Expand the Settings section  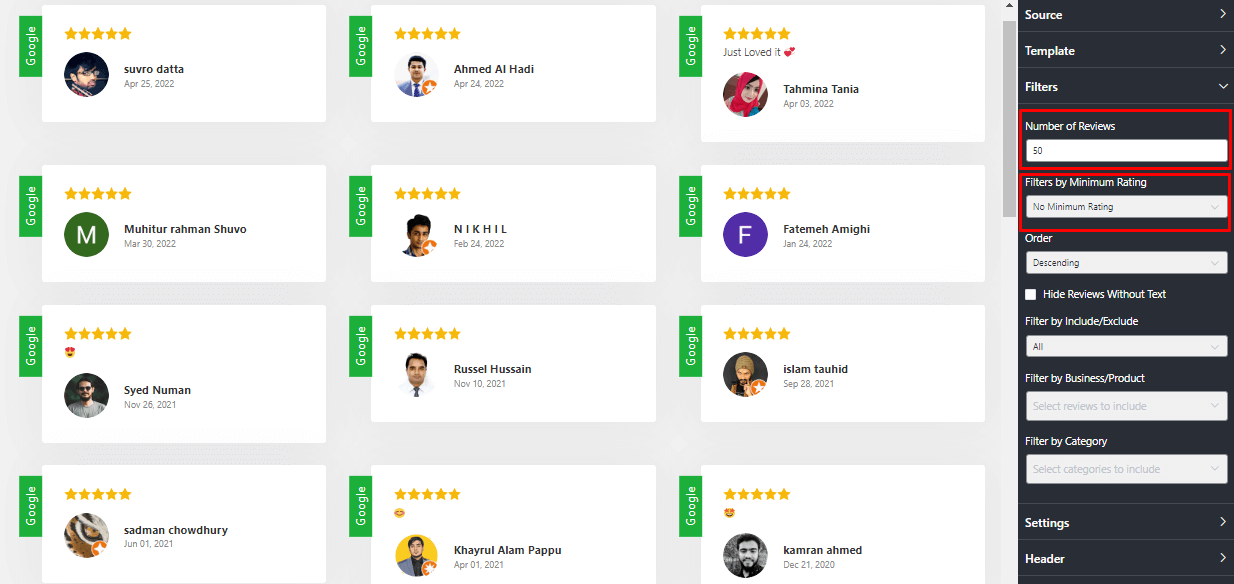(x=1126, y=522)
